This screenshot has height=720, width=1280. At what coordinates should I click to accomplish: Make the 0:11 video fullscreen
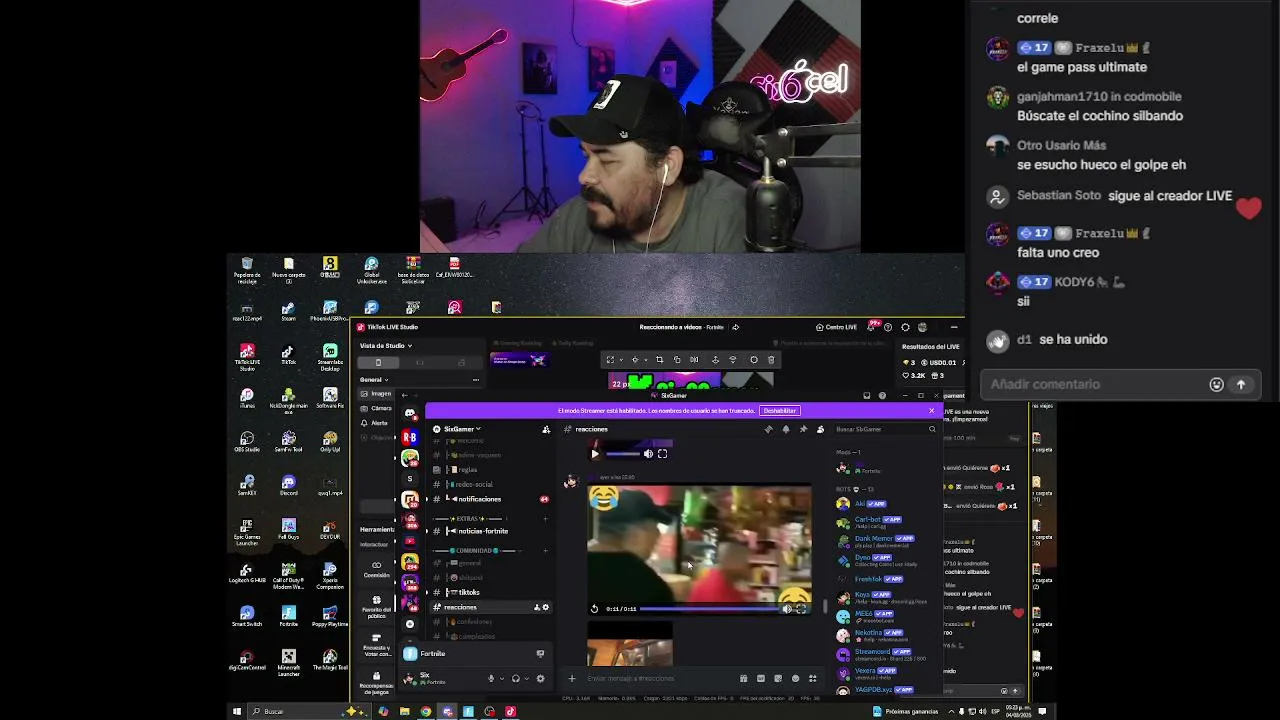800,609
